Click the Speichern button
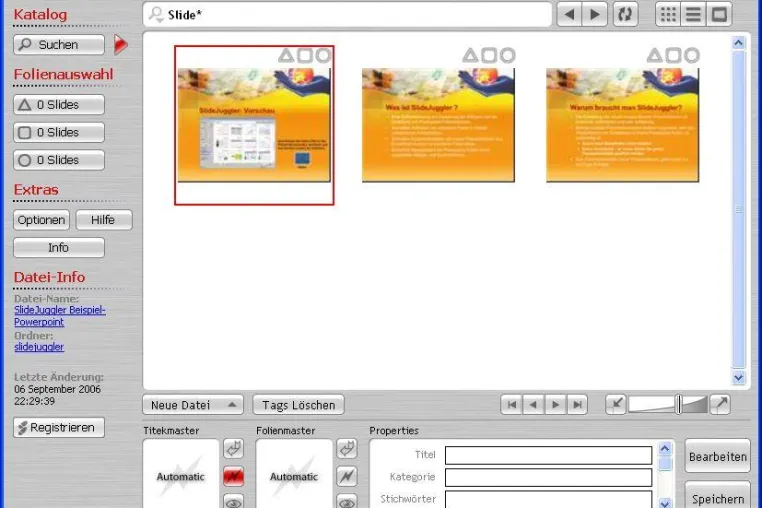 pyautogui.click(x=717, y=497)
